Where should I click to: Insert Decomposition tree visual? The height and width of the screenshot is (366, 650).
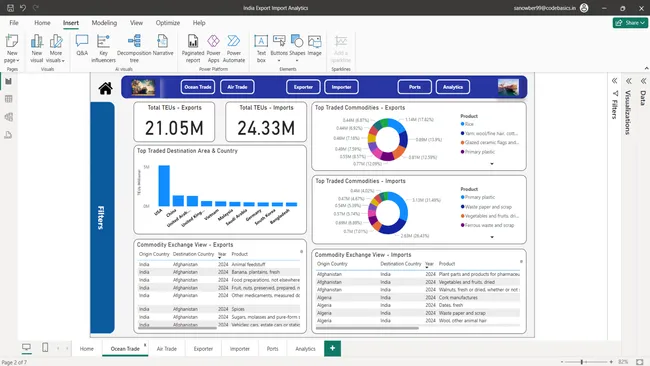[134, 48]
